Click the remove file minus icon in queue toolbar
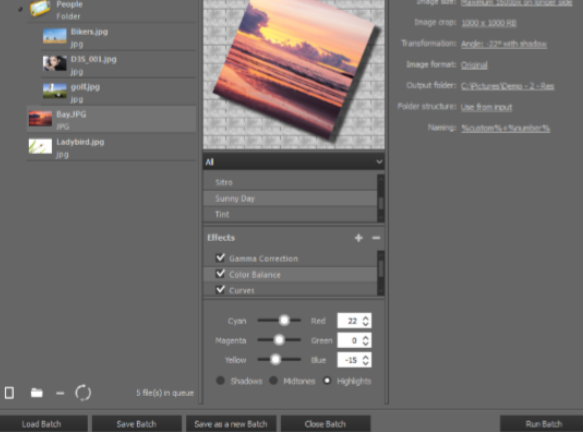Screen dimensions: 583x432 60,393
